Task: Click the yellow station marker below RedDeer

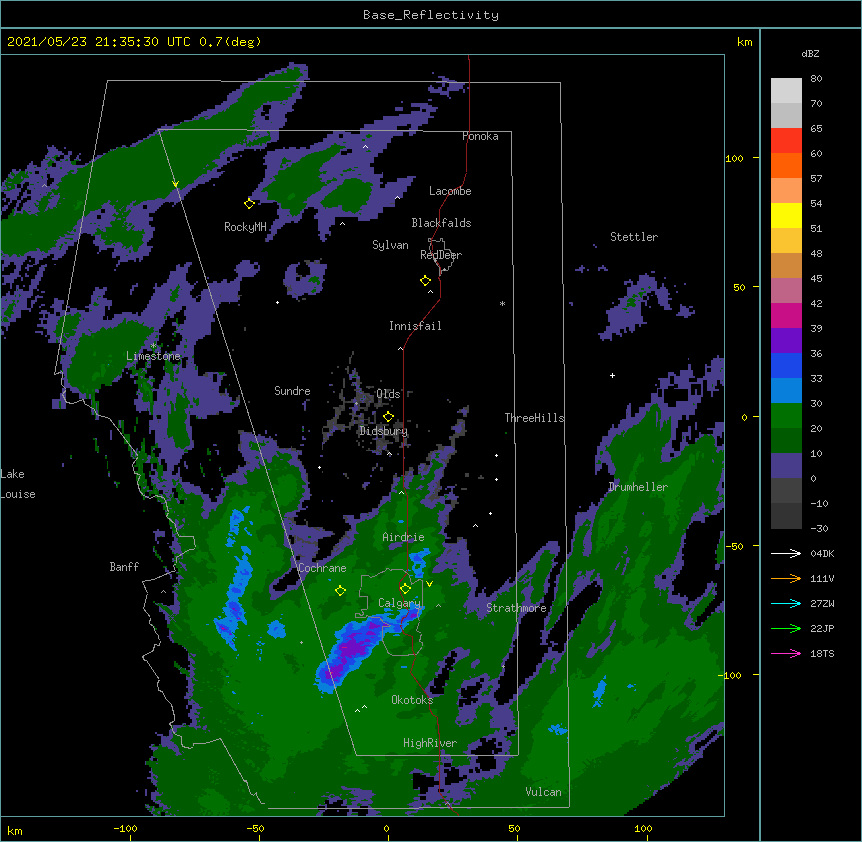Action: coord(425,281)
